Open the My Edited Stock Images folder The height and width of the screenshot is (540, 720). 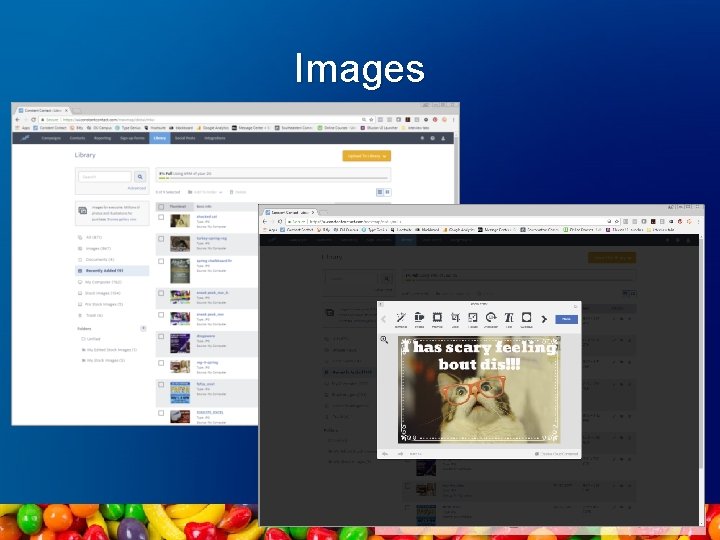[x=109, y=350]
